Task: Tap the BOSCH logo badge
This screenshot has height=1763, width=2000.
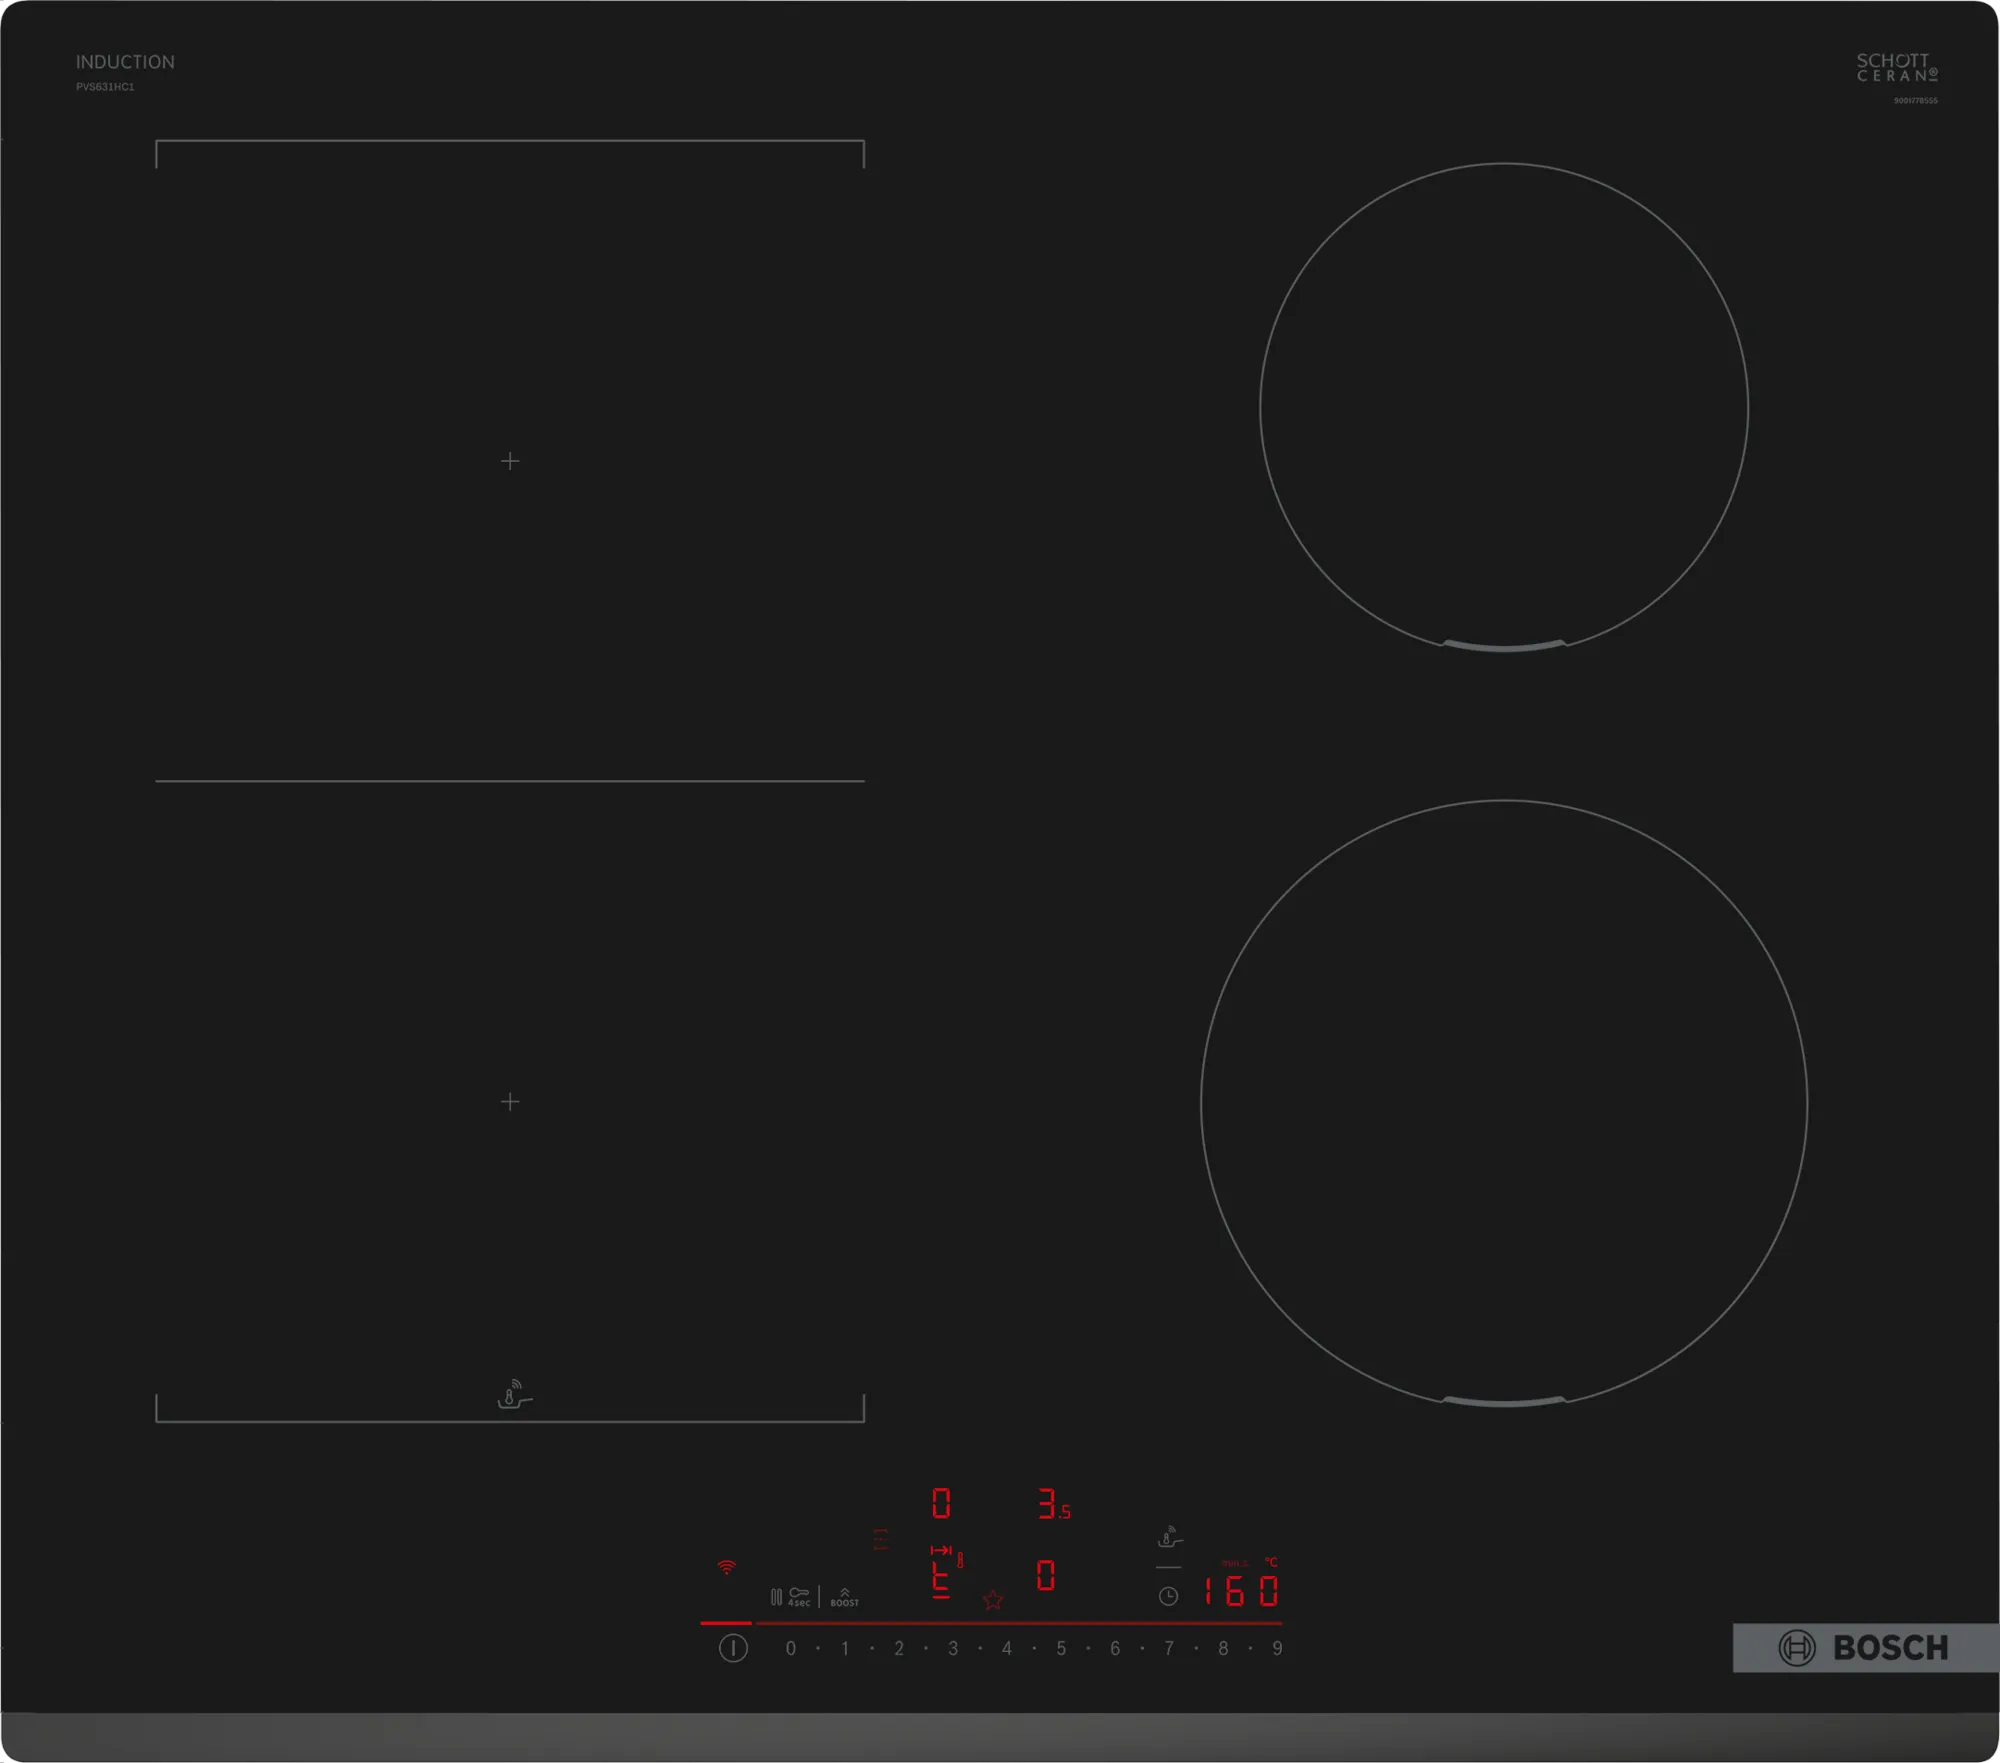Action: tap(1865, 1647)
